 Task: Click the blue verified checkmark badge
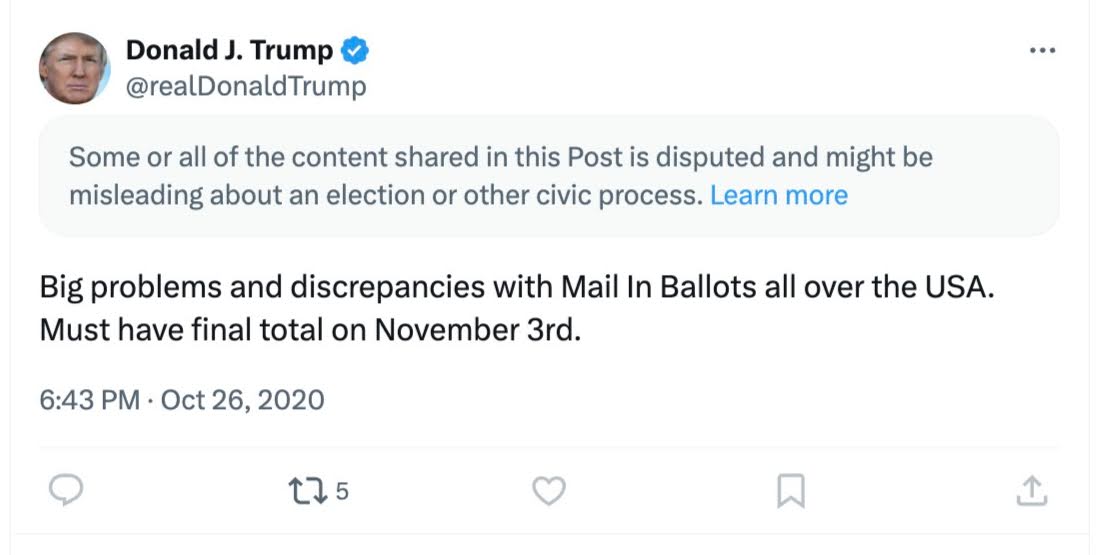356,49
